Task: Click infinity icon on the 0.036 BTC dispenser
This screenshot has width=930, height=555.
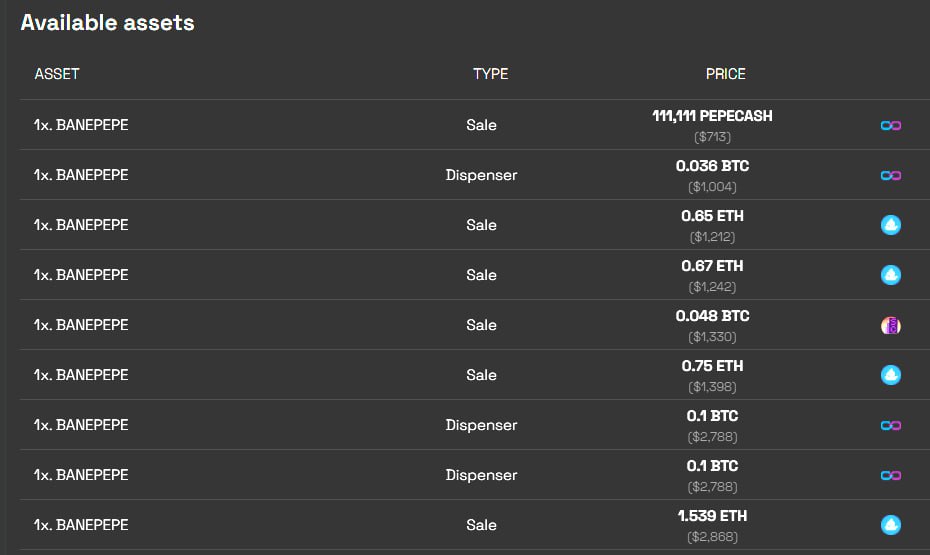Action: pyautogui.click(x=890, y=176)
